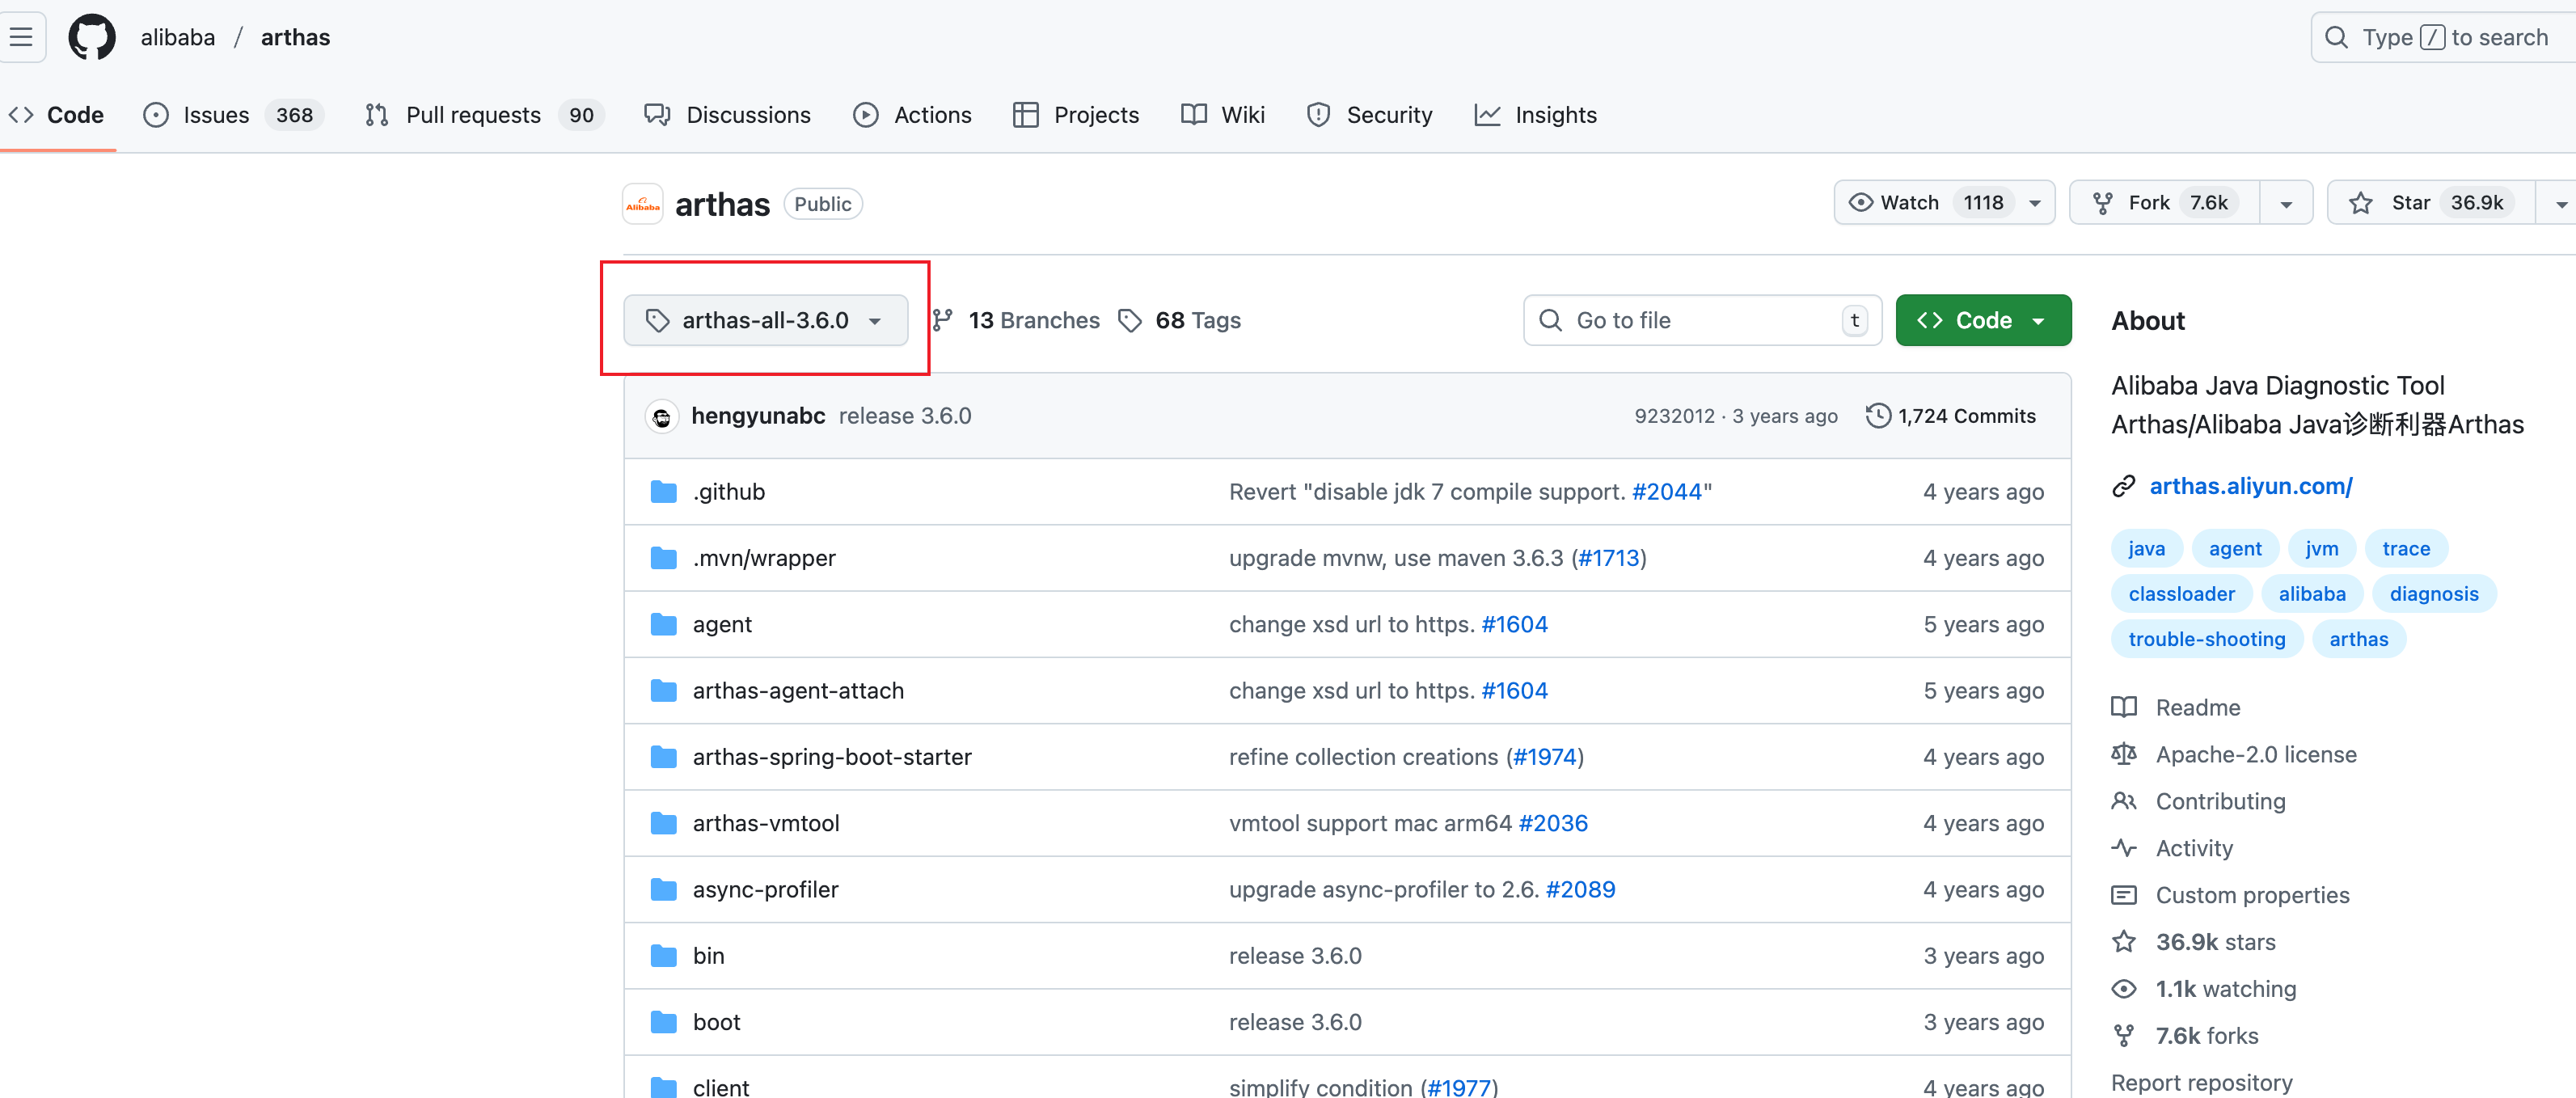Click hengyunabc's avatar in commit row

click(x=661, y=416)
